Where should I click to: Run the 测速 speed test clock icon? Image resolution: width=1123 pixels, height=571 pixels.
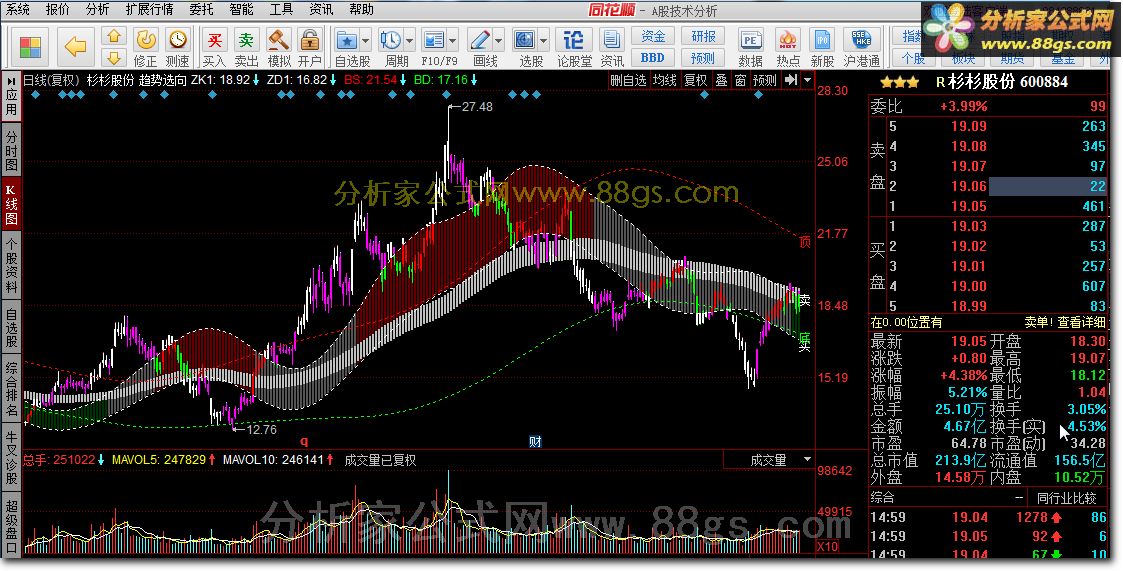177,47
